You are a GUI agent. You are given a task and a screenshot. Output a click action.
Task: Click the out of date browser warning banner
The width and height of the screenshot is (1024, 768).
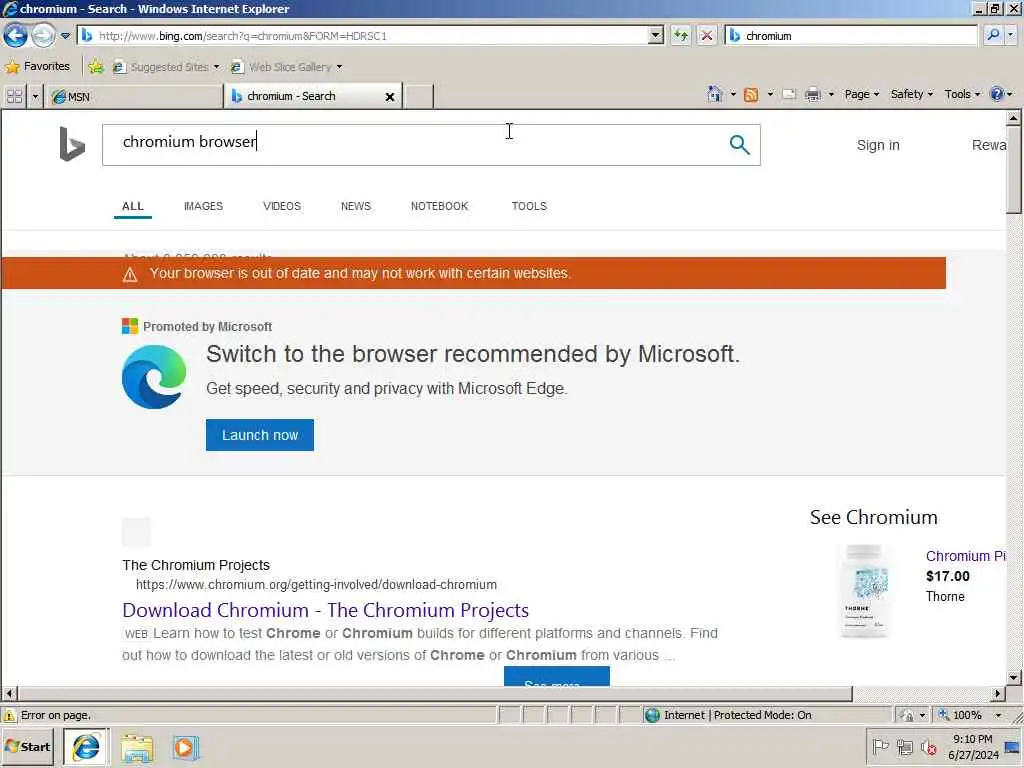coord(473,273)
